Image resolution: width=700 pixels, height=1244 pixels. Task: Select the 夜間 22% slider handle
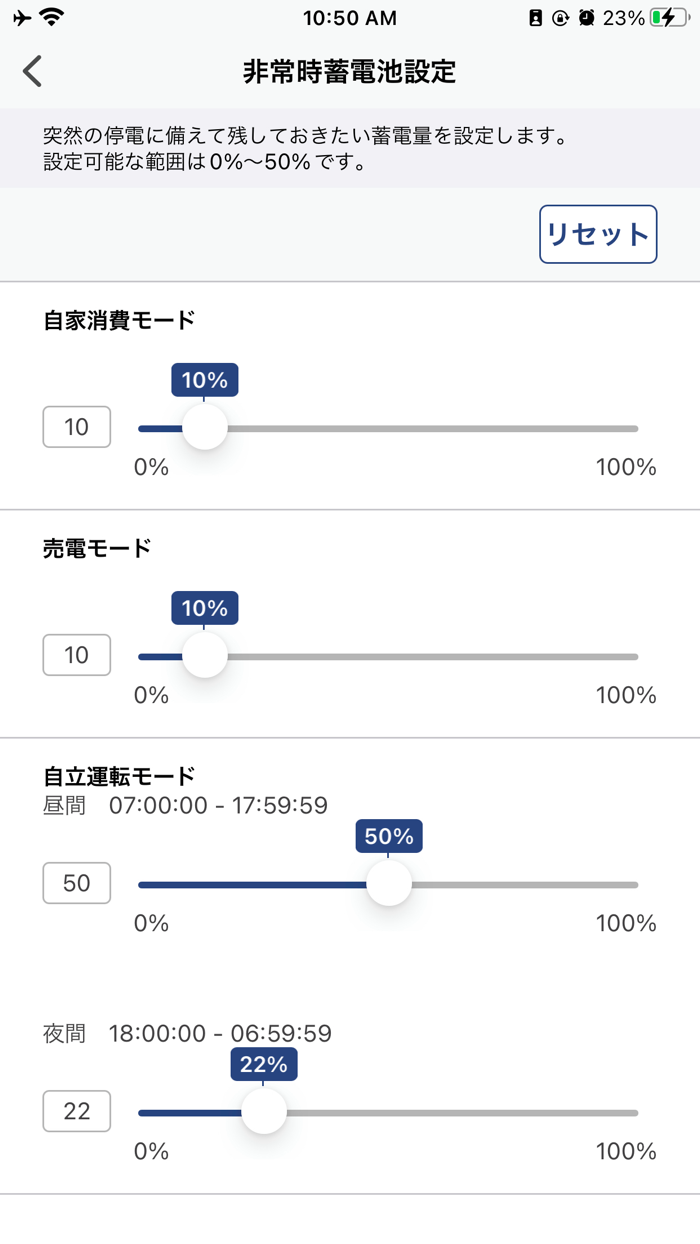264,1111
